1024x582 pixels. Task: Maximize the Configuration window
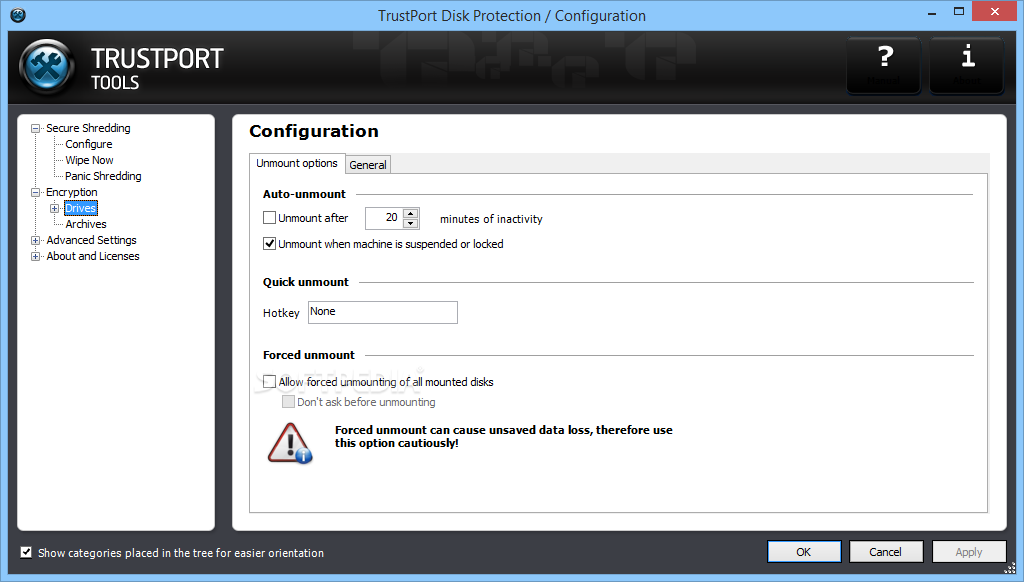coord(959,12)
